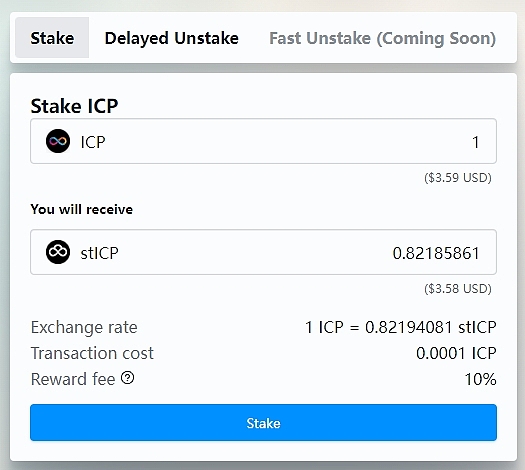Screen dimensions: 525x470
Task: Click the You will receive label
Action: point(82,209)
